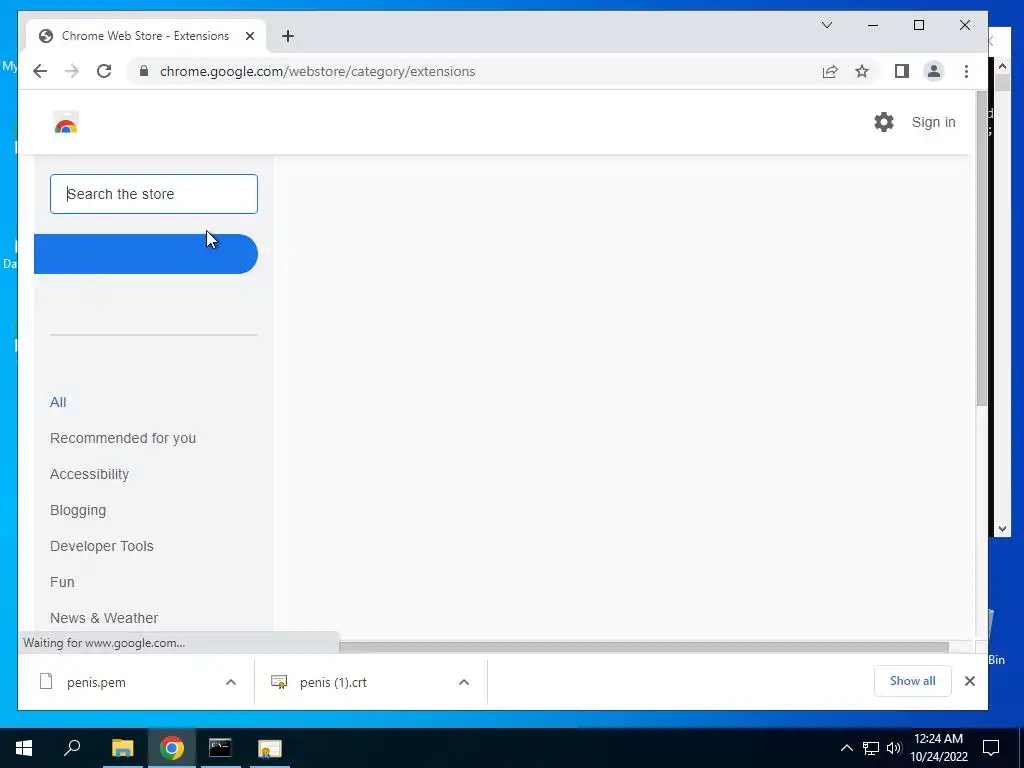Image resolution: width=1024 pixels, height=768 pixels.
Task: Open Web Store settings gear
Action: (x=884, y=122)
